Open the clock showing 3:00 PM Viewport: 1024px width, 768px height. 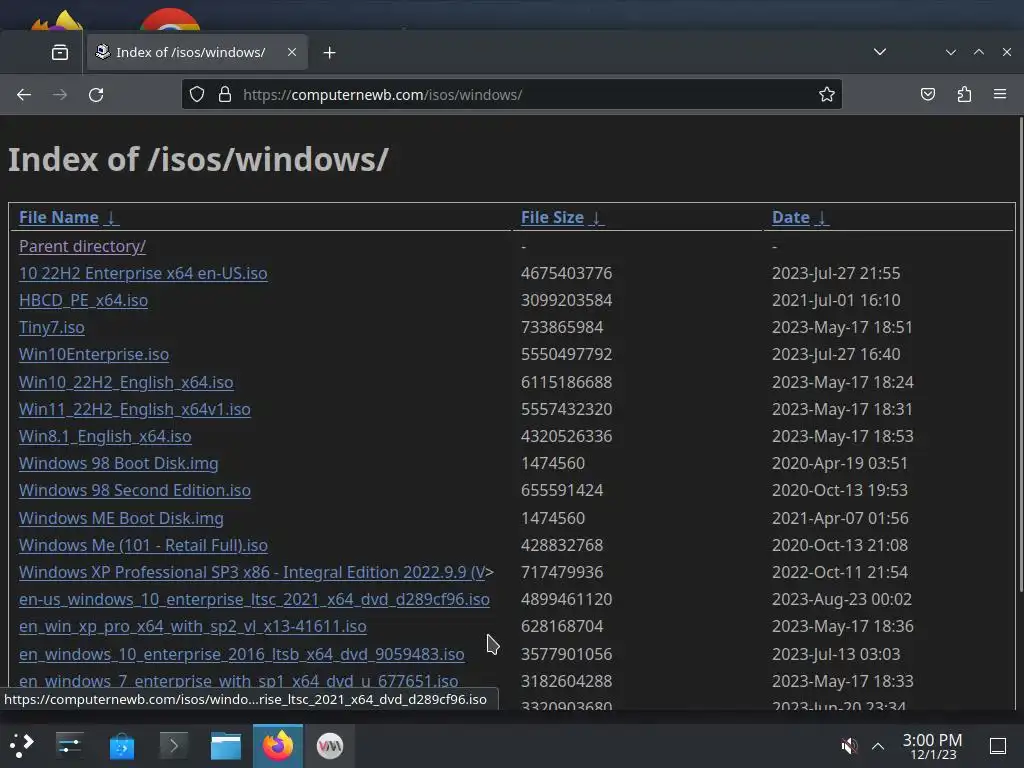933,746
